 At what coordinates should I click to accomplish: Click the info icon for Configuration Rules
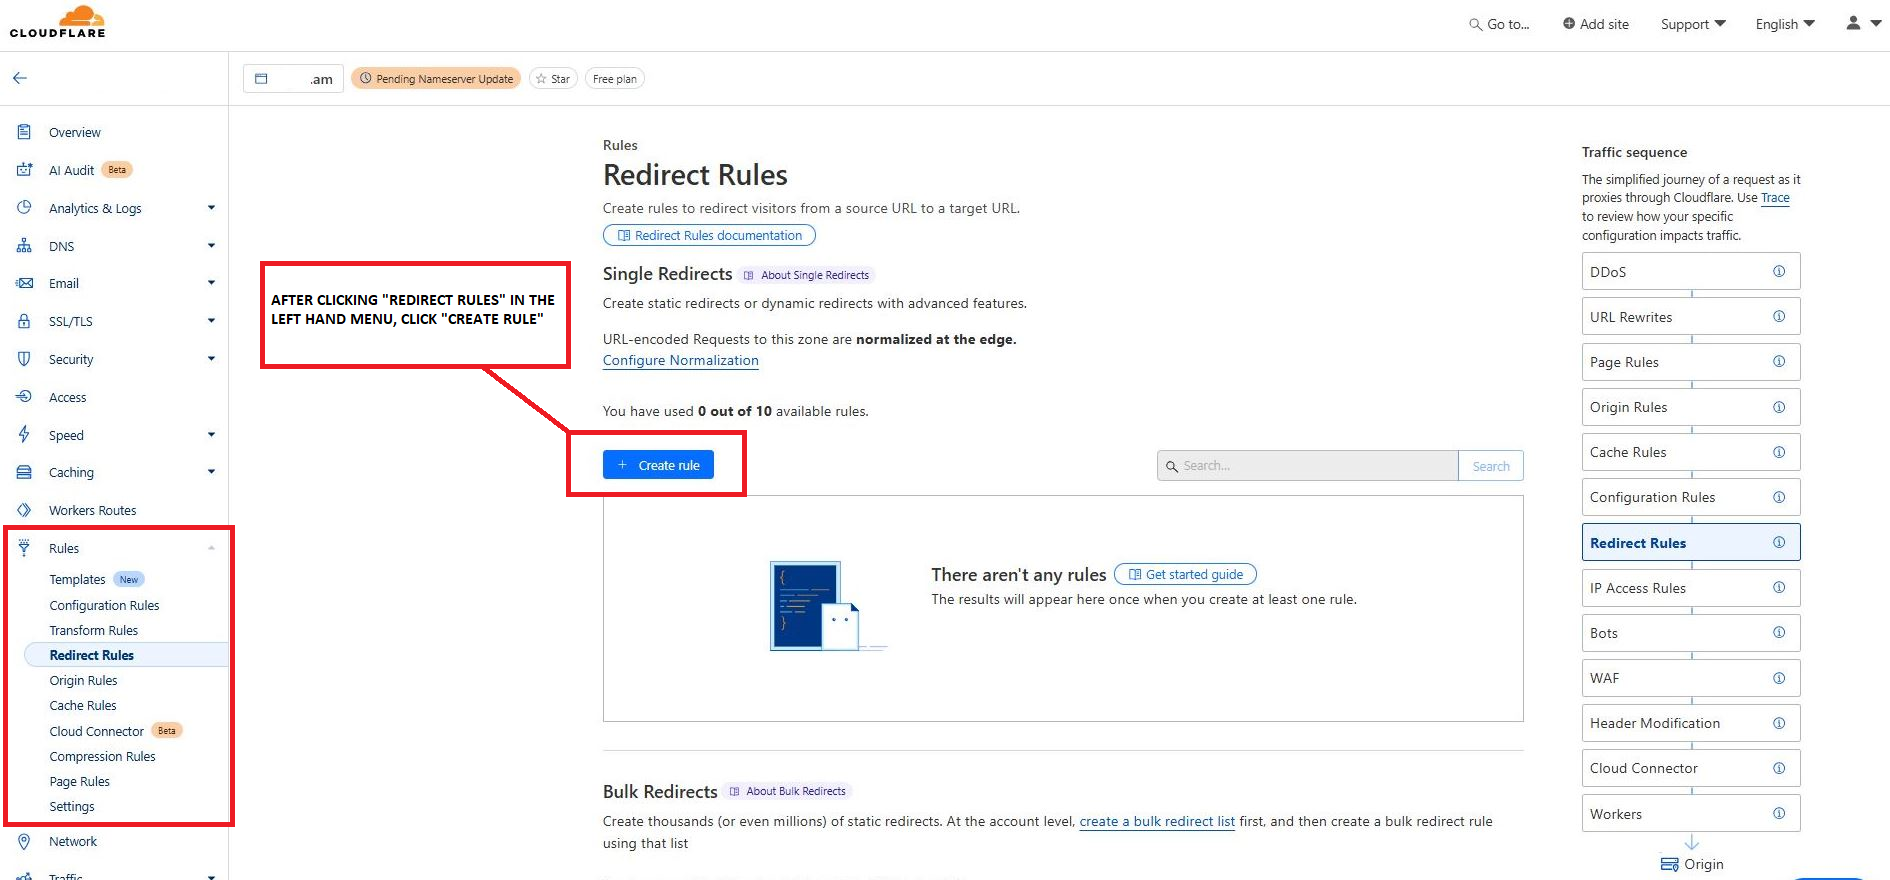click(x=1779, y=497)
